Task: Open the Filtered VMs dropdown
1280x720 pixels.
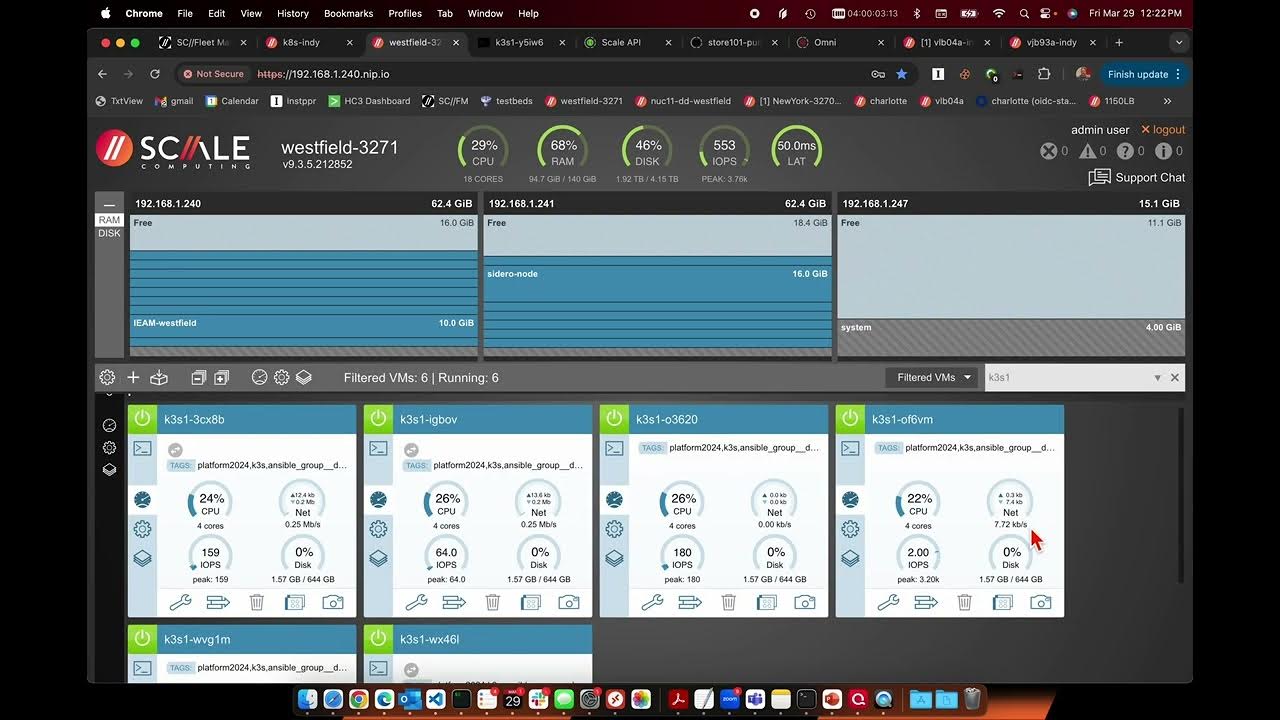Action: pos(934,377)
